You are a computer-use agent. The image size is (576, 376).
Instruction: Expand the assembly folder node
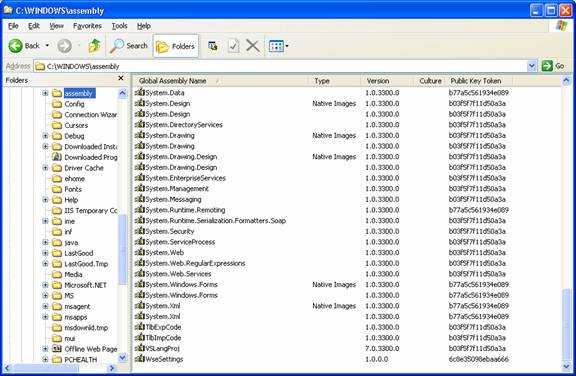(45, 93)
